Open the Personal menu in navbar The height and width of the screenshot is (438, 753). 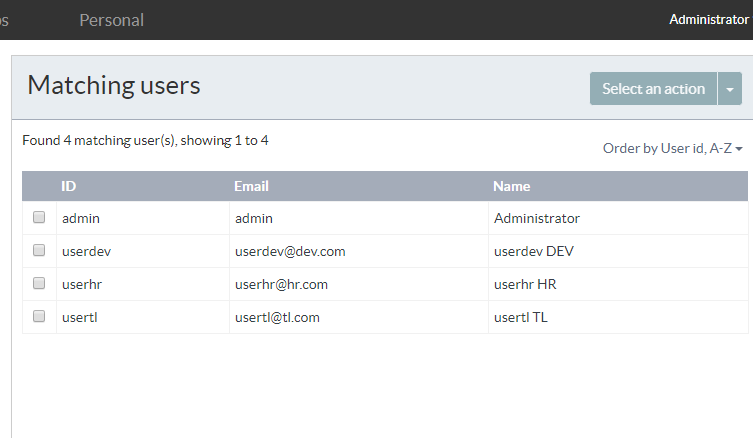click(x=111, y=20)
